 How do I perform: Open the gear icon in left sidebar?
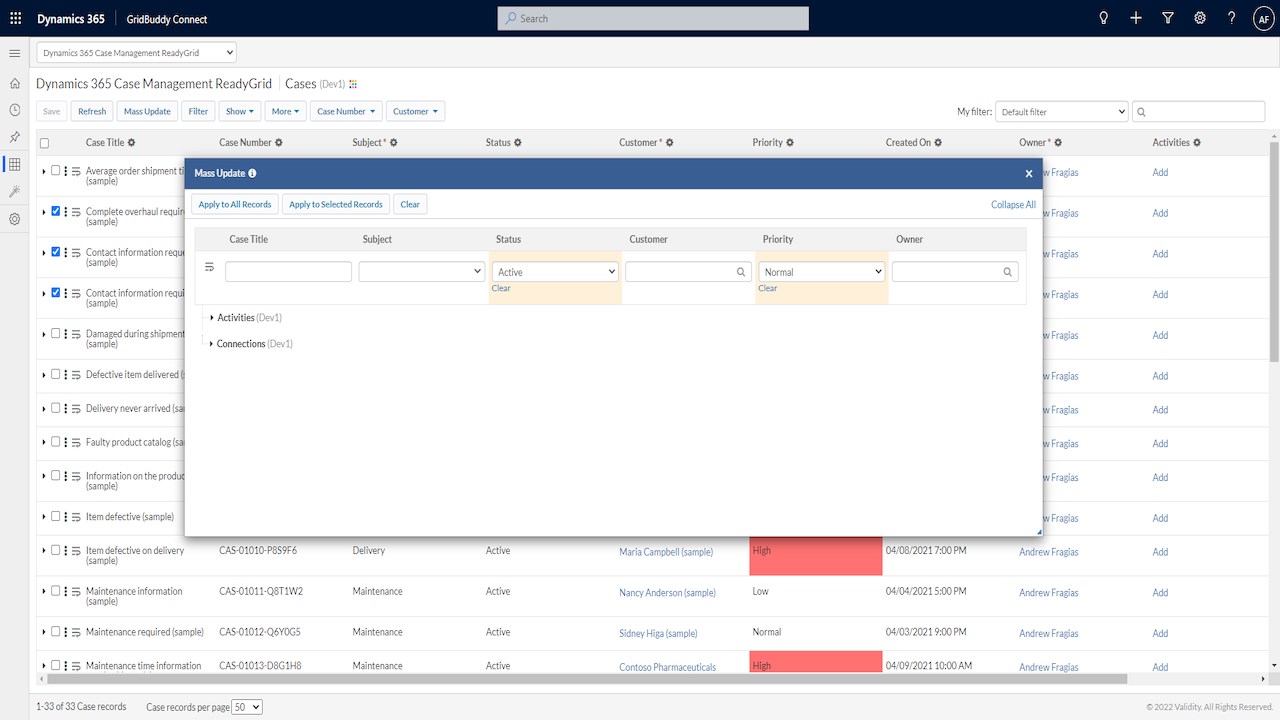coord(15,219)
